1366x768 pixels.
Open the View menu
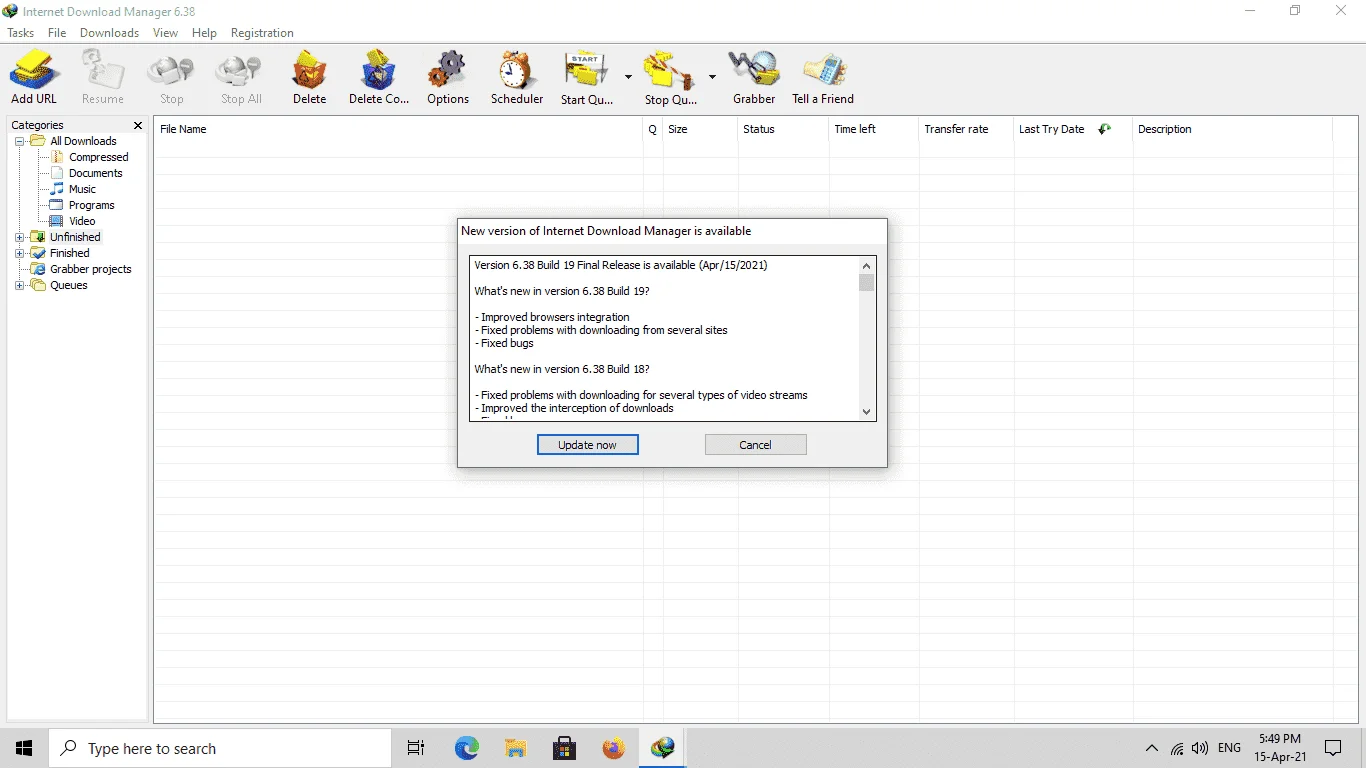165,33
